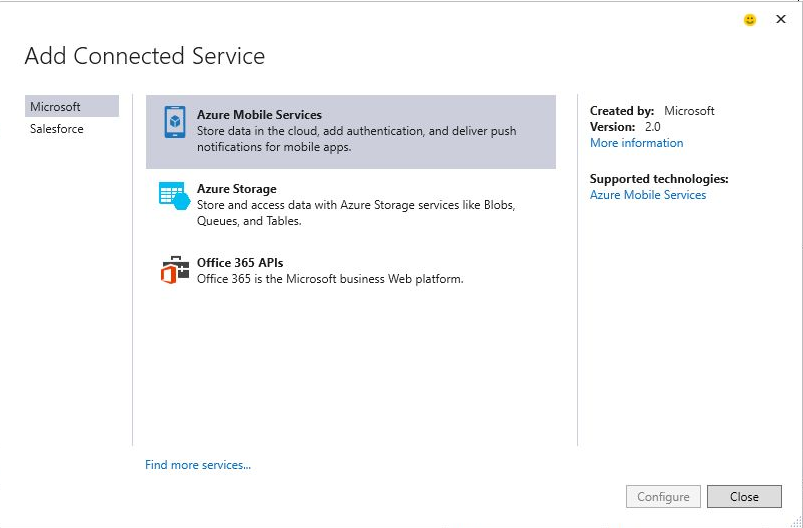Click the Office 365 APIs logo icon
The height and width of the screenshot is (528, 803).
174,270
